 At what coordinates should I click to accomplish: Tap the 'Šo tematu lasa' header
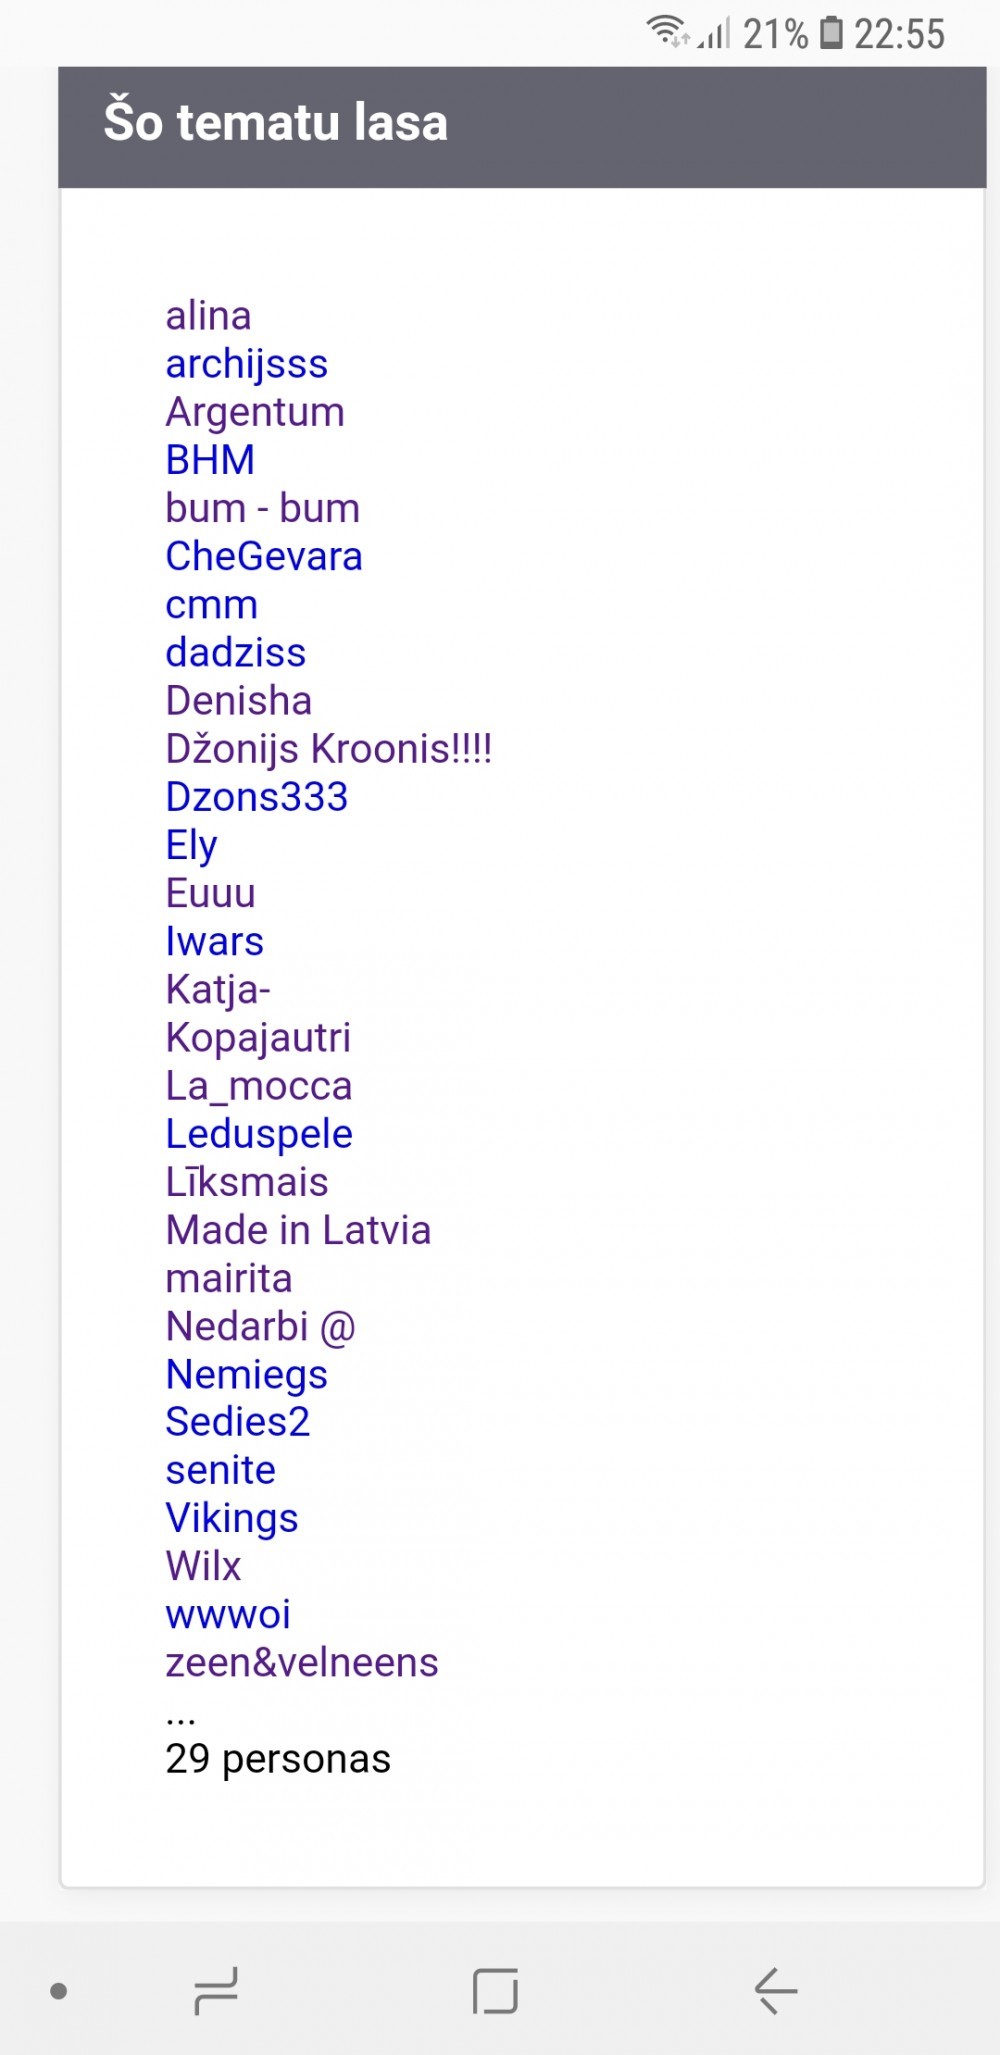tap(276, 123)
